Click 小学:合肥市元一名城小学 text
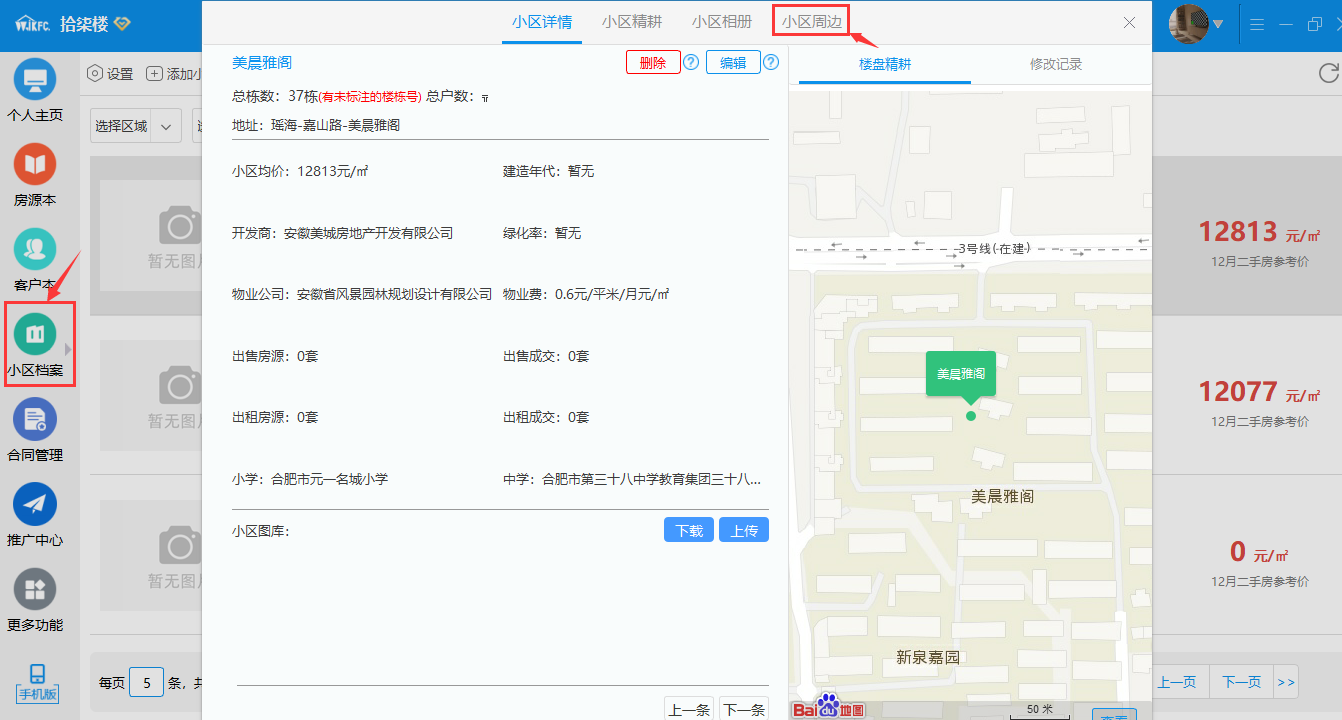1342x720 pixels. (310, 479)
